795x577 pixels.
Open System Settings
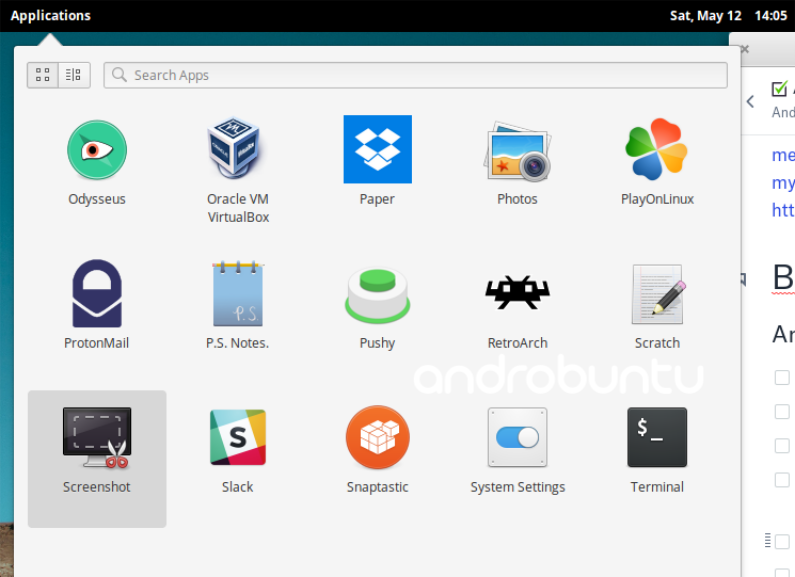pos(517,437)
